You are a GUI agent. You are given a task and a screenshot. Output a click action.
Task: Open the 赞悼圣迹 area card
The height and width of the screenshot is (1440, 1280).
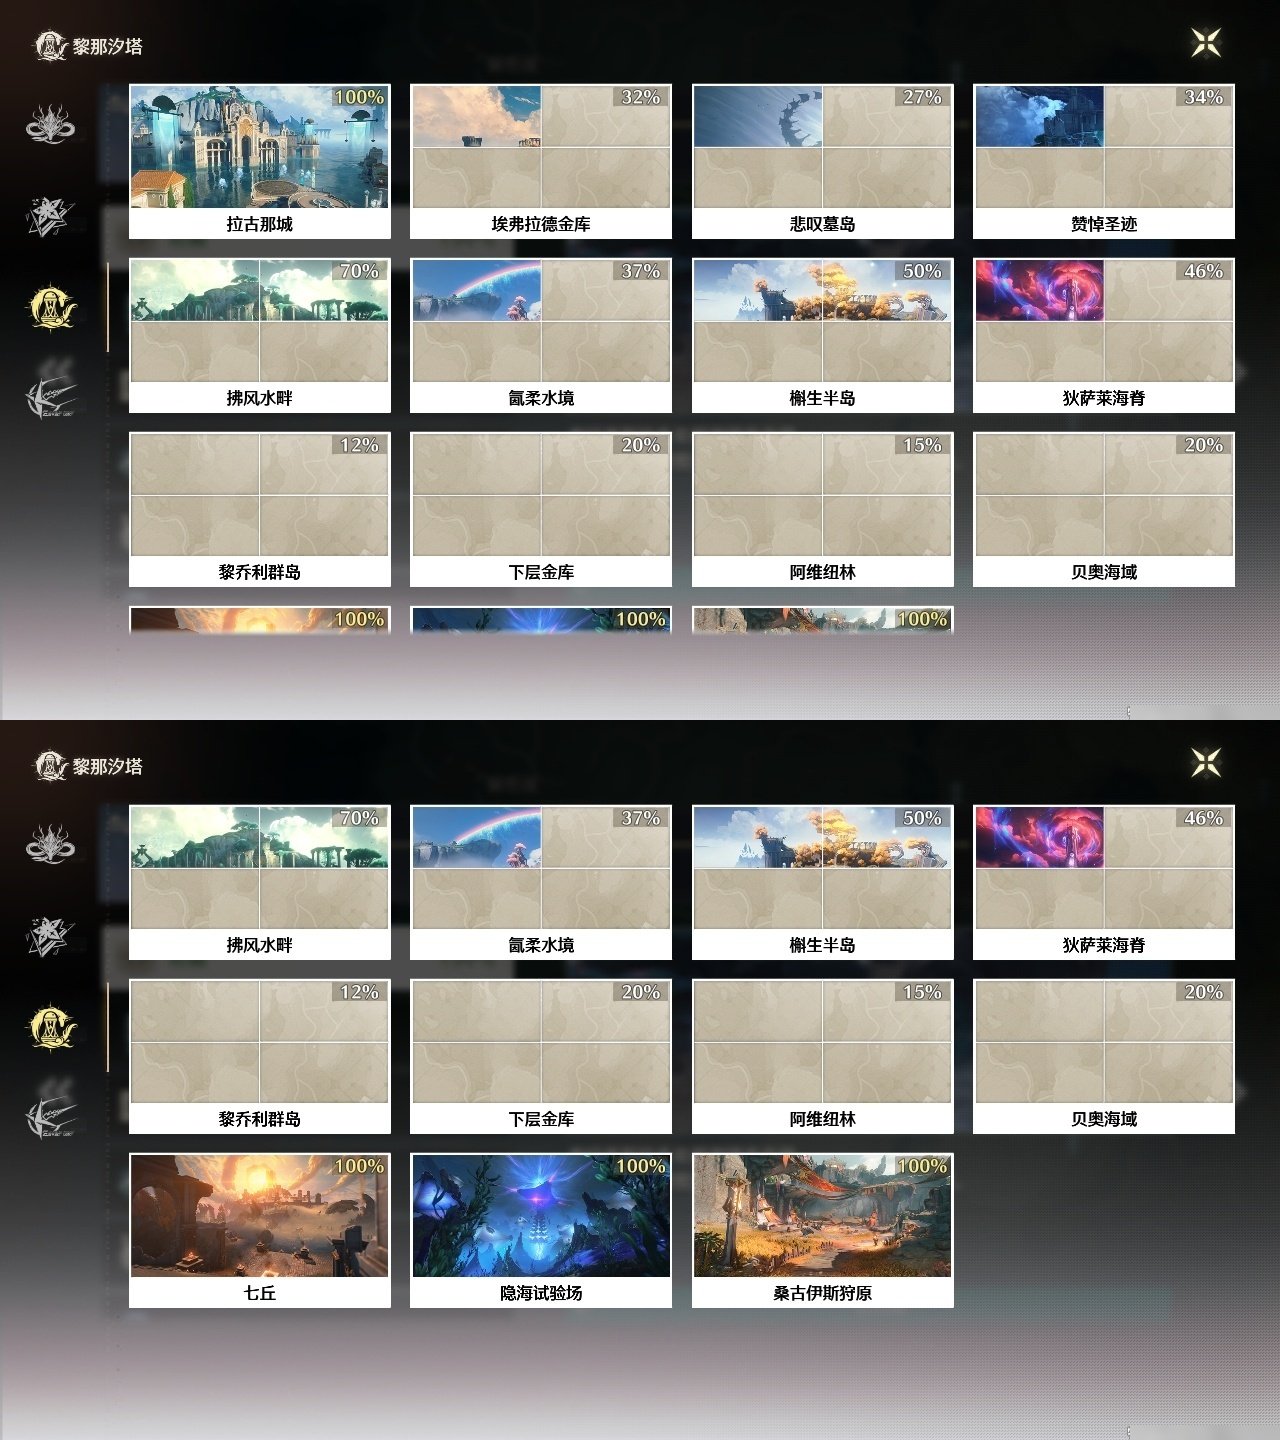tap(1104, 161)
